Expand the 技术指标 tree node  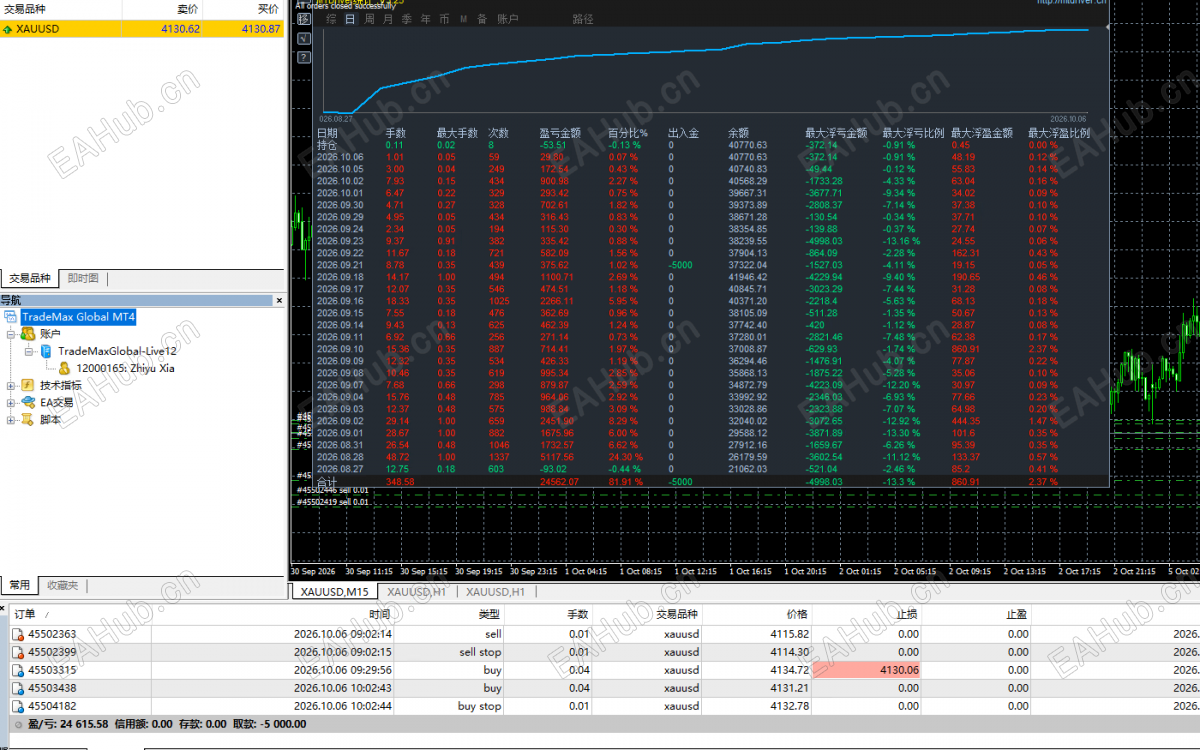point(11,385)
